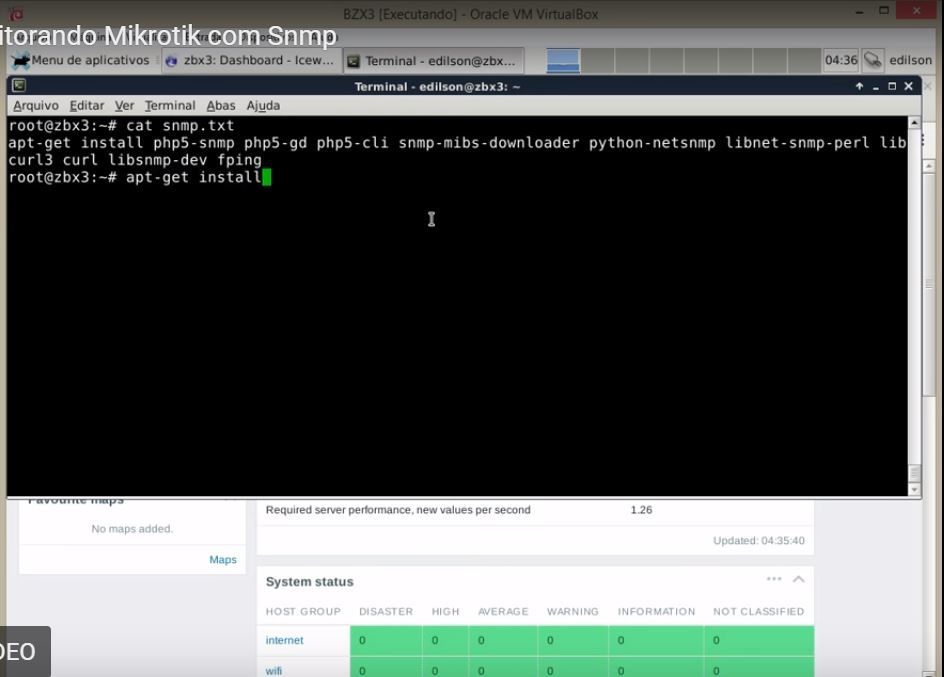
Task: Open the Editar menu
Action: click(x=87, y=105)
